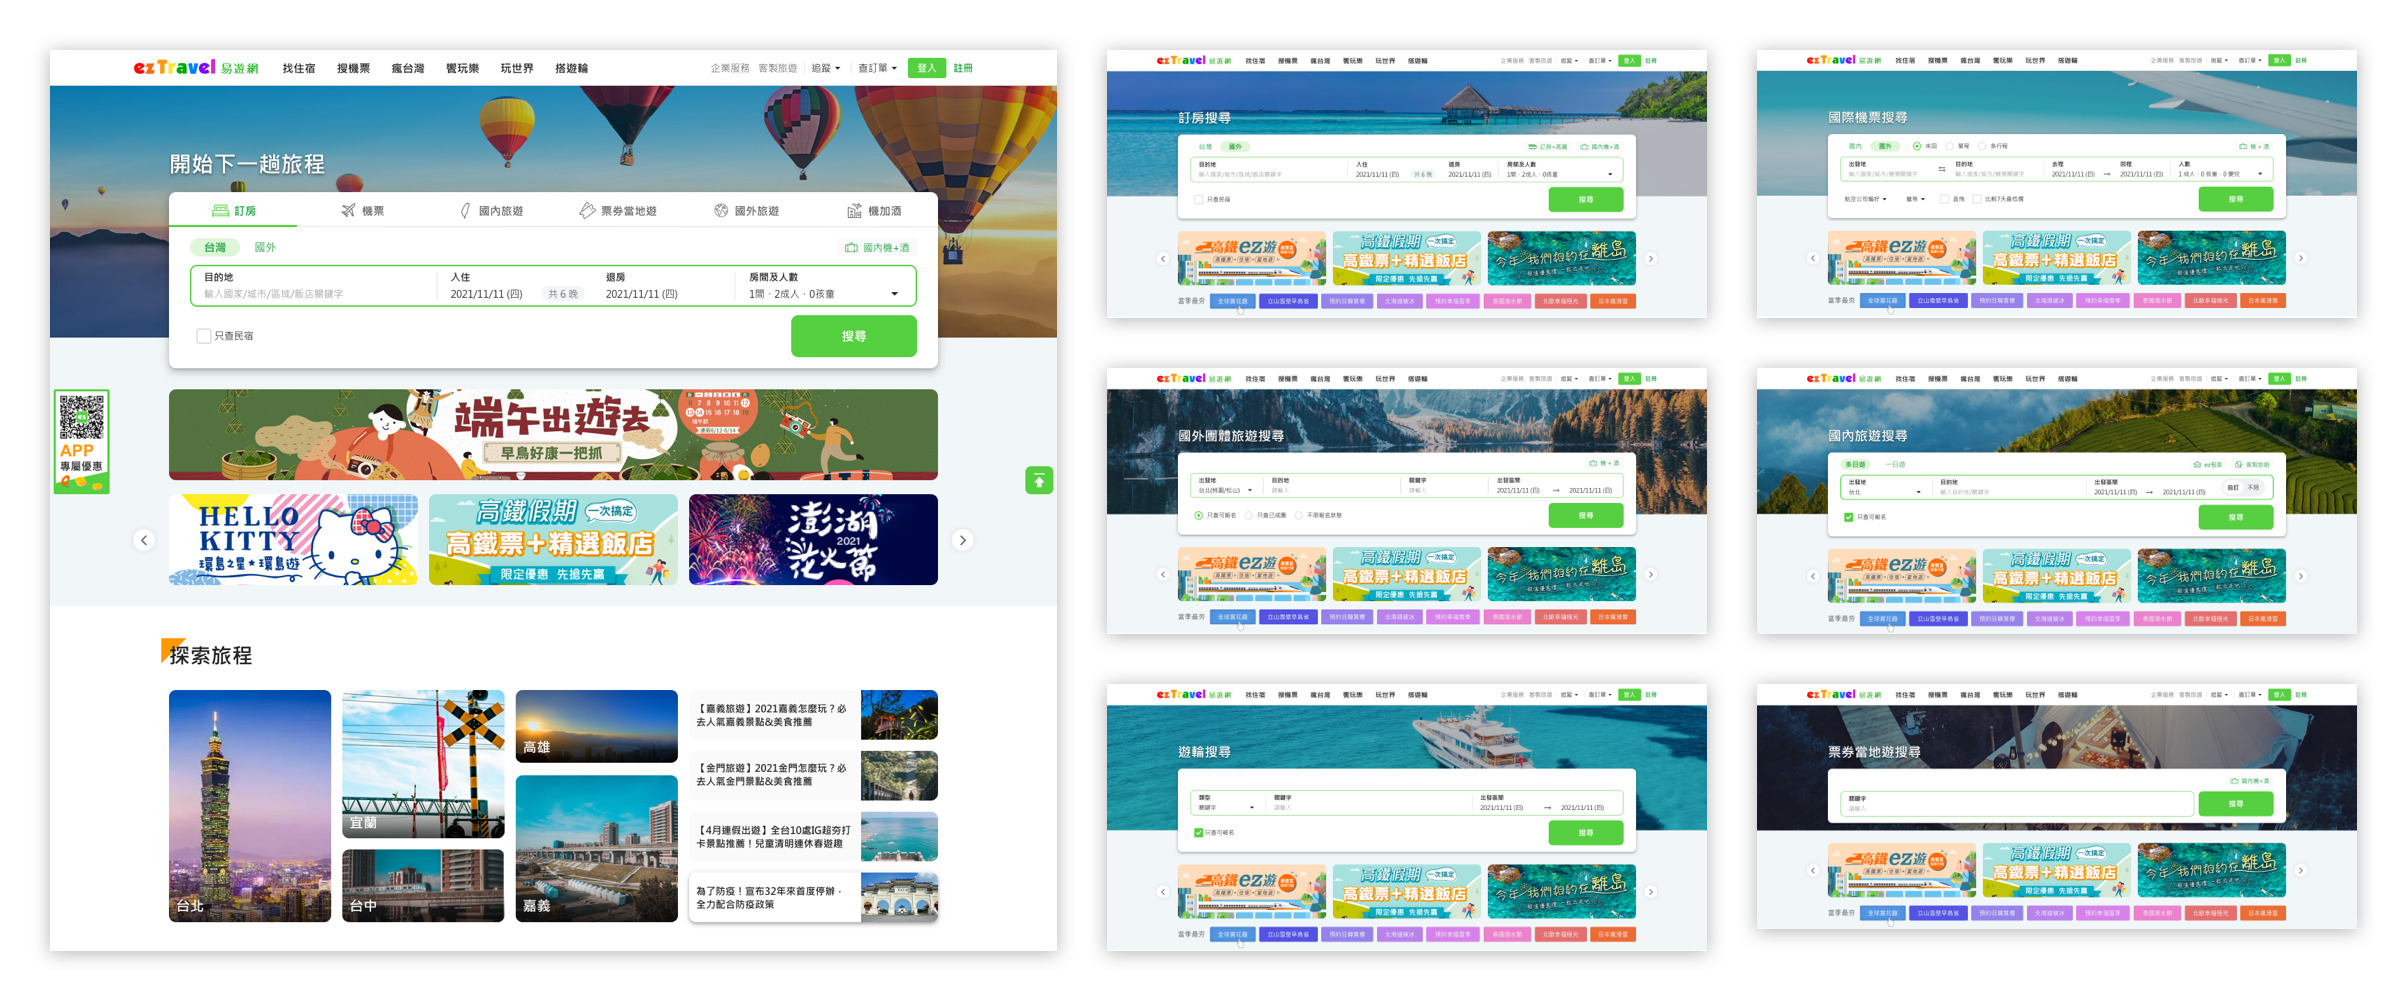Screen dimensions: 2407x1001
Task: Select the airplane icon for 機票 search
Action: point(348,211)
